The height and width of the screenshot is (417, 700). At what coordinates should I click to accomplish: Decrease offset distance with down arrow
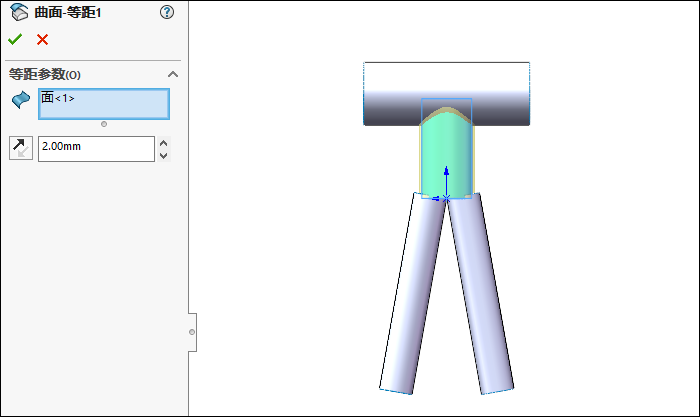(x=163, y=155)
